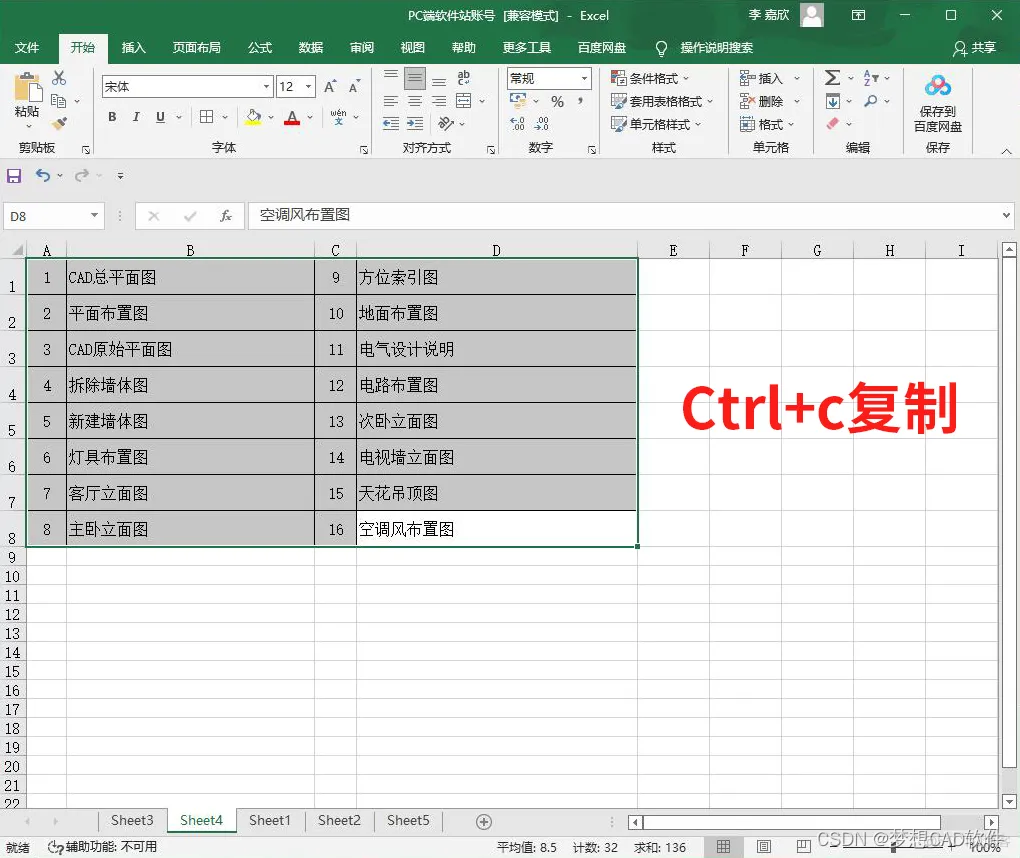The width and height of the screenshot is (1020, 858).
Task: Click 操作说明搜索 Tell Me box
Action: coord(705,47)
